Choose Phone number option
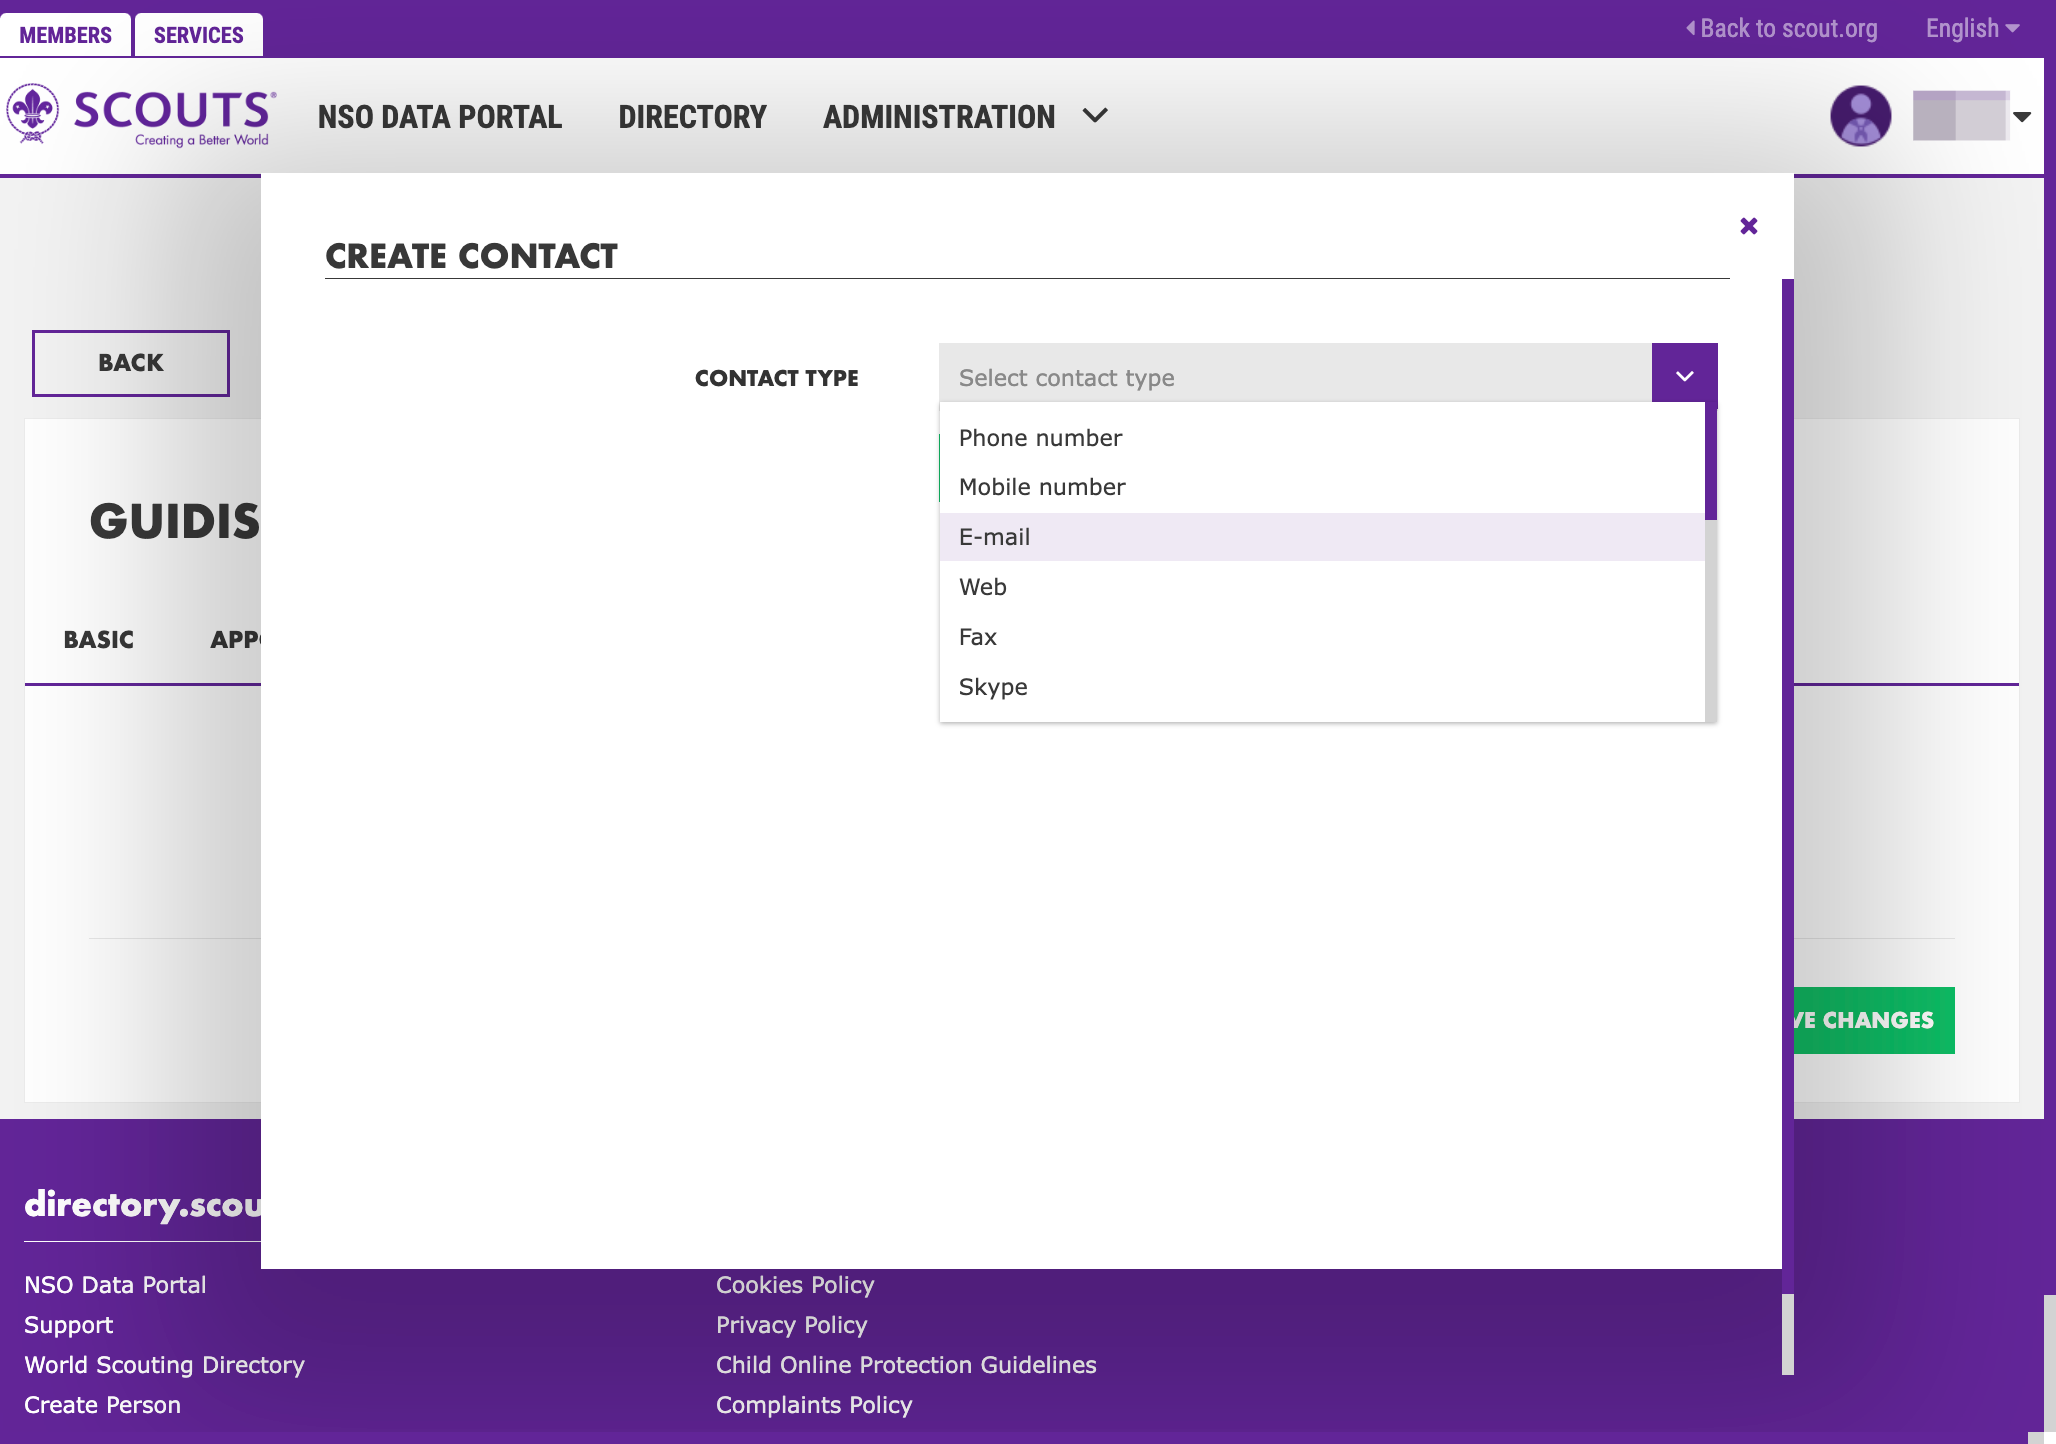This screenshot has width=2056, height=1444. coord(1322,438)
